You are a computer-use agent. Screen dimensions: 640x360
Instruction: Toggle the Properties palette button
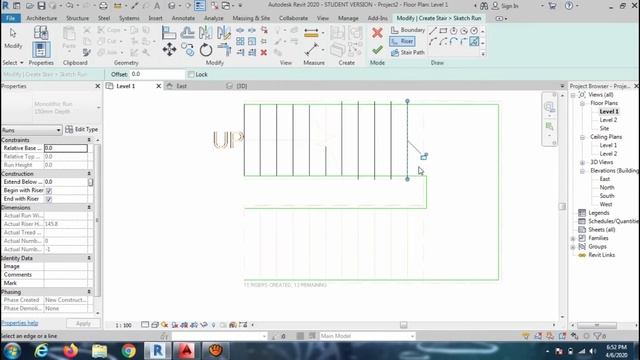coord(40,49)
